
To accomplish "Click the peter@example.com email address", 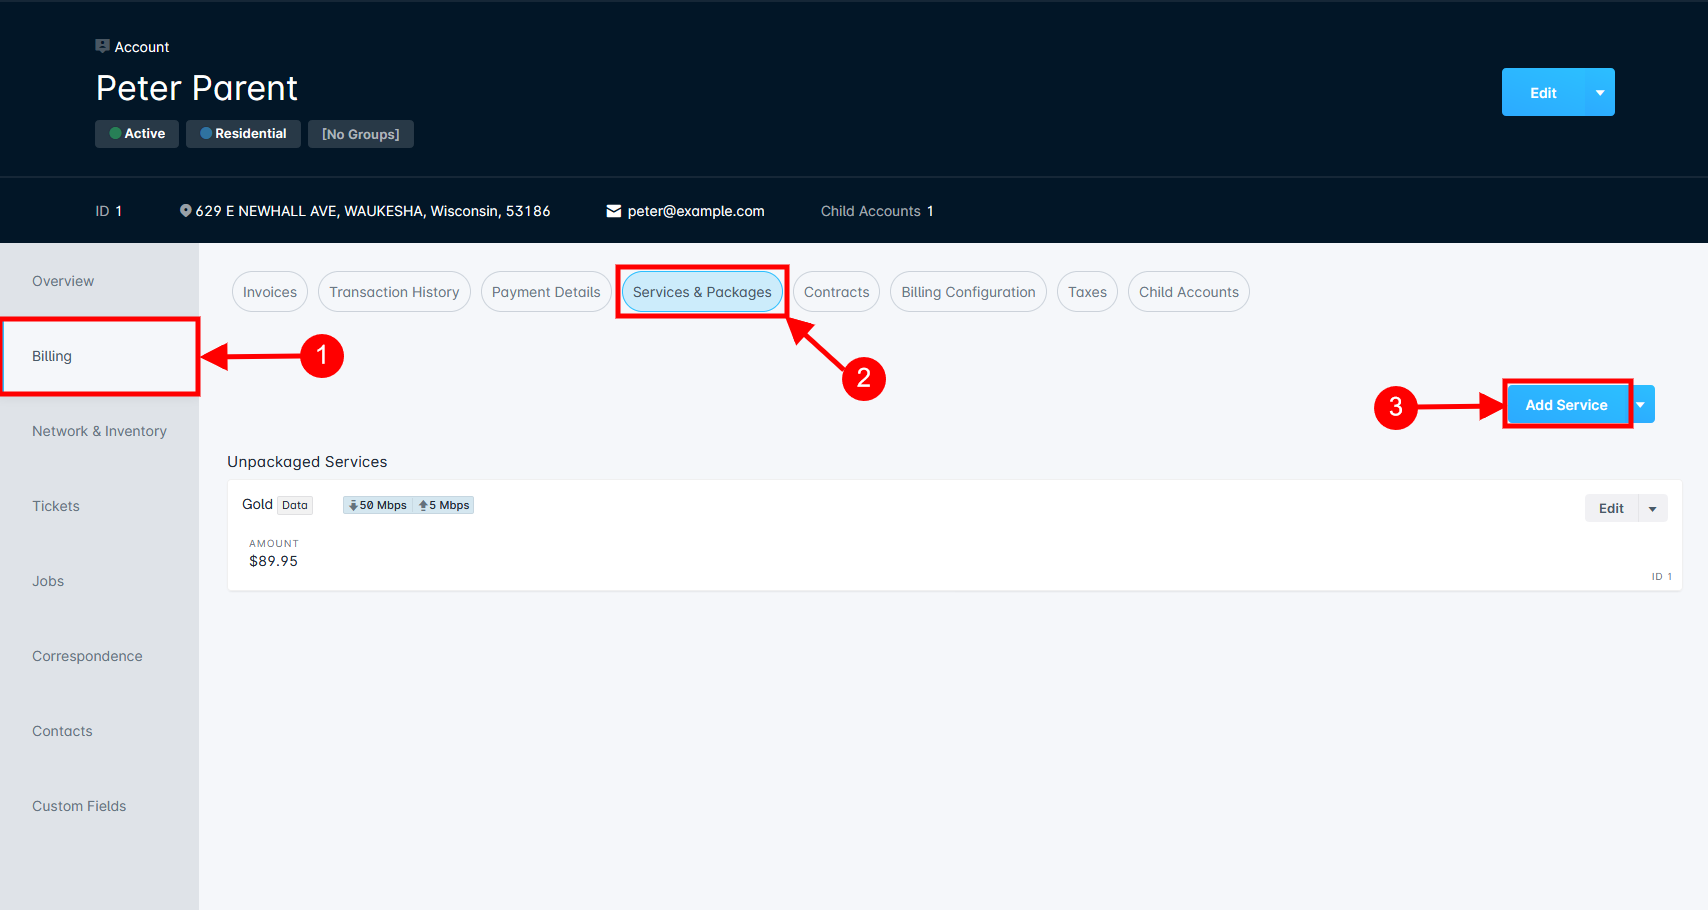I will [696, 211].
